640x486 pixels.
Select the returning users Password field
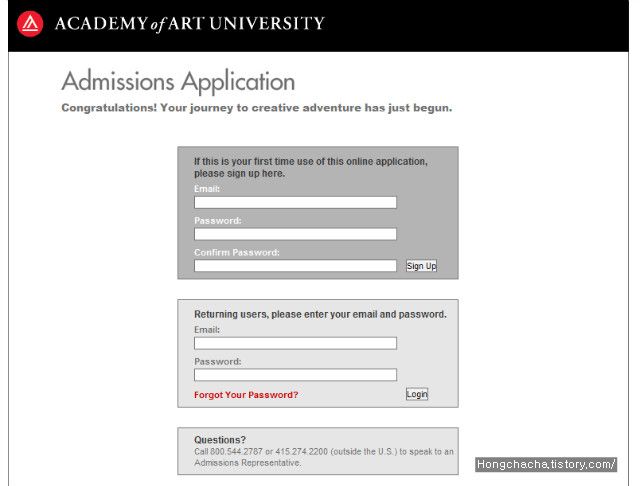pos(295,375)
